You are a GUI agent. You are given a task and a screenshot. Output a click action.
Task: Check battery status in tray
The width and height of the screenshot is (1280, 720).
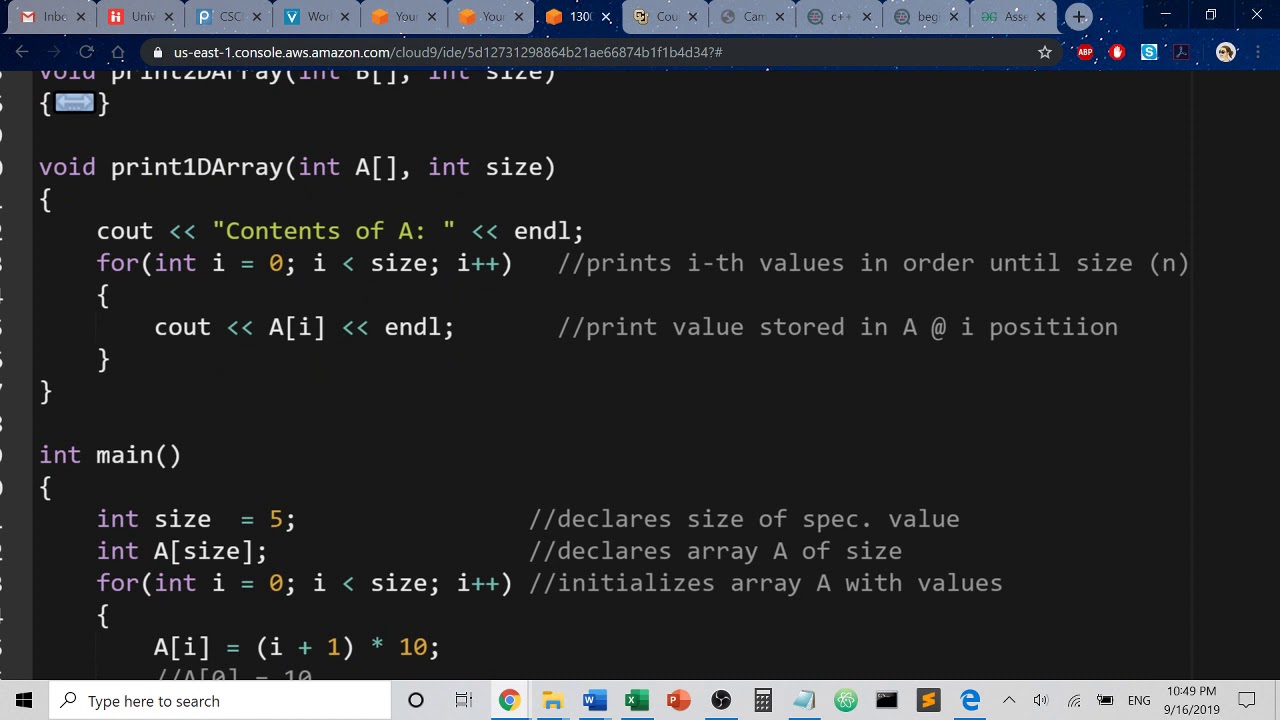[1106, 700]
